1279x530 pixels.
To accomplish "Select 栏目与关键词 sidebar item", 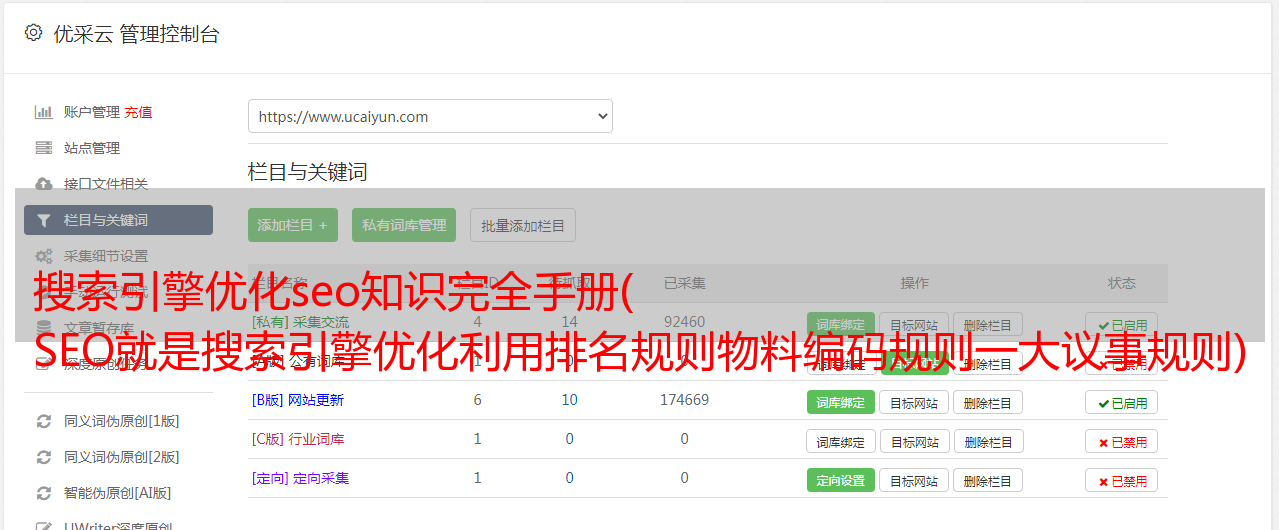I will pyautogui.click(x=118, y=220).
